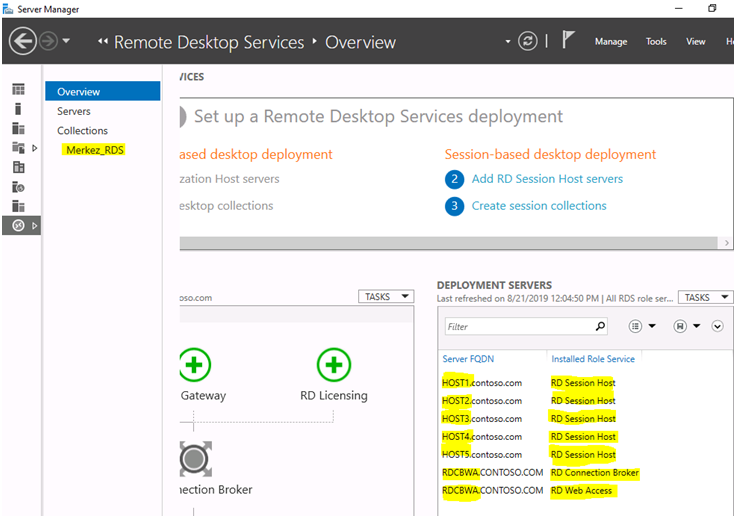Click Create session collections link
This screenshot has width=736, height=518.
tap(539, 206)
